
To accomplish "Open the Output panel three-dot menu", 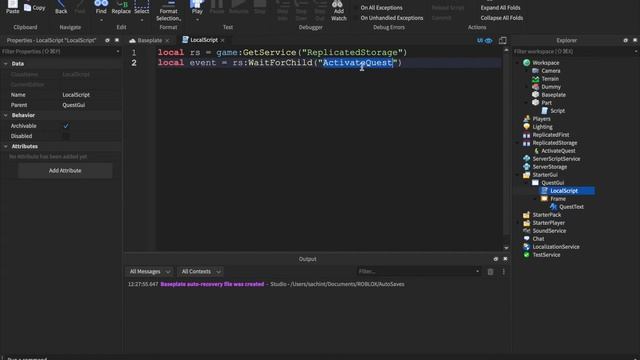I will [503, 271].
